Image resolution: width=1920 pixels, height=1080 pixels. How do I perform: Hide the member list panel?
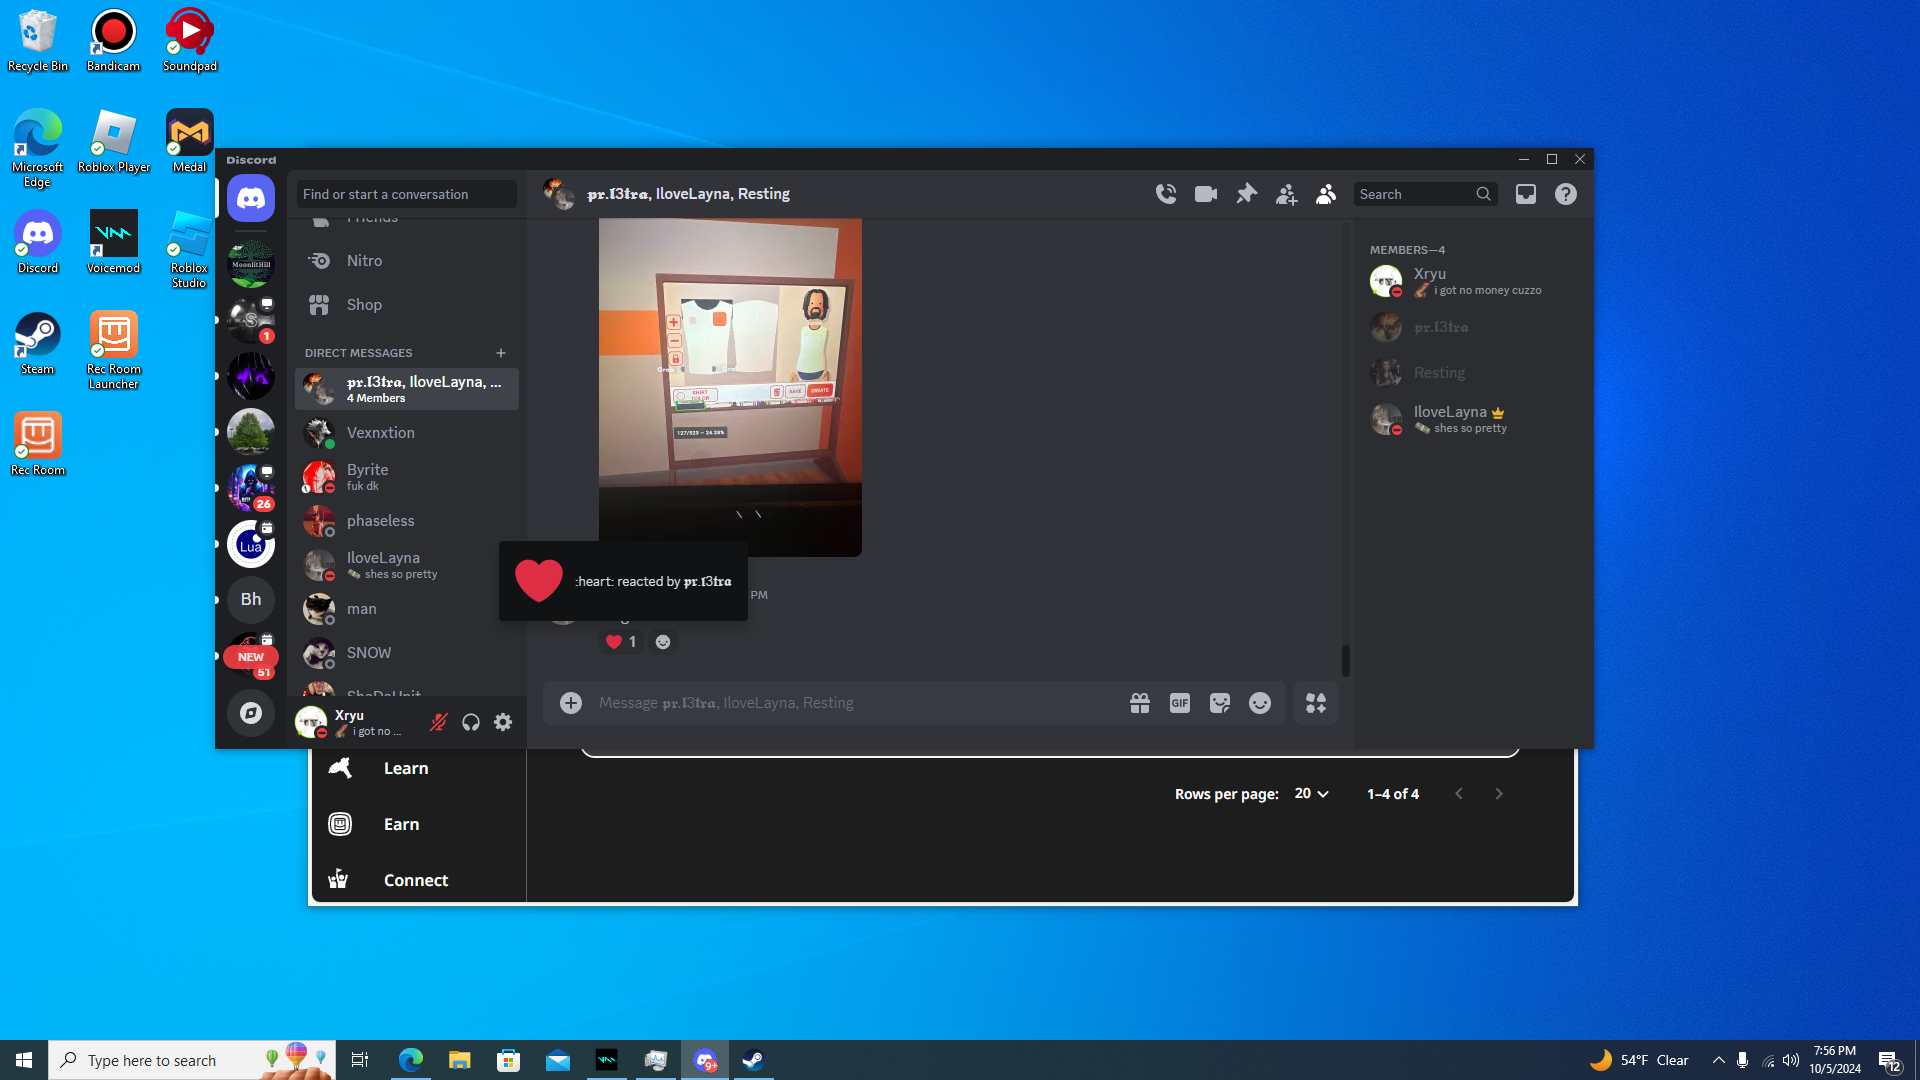click(1326, 194)
